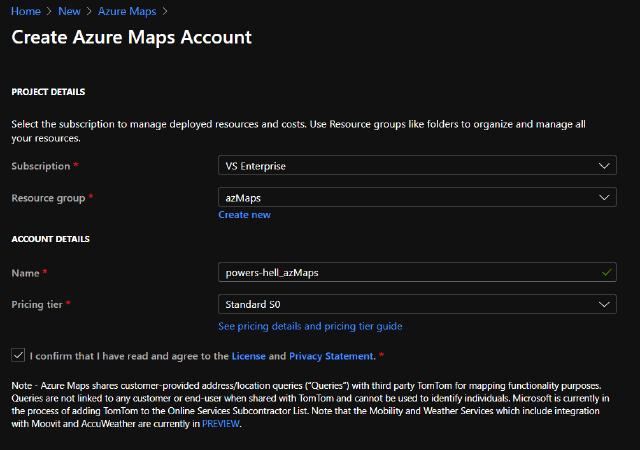
Task: Click the Subscription field label
Action: click(x=41, y=166)
